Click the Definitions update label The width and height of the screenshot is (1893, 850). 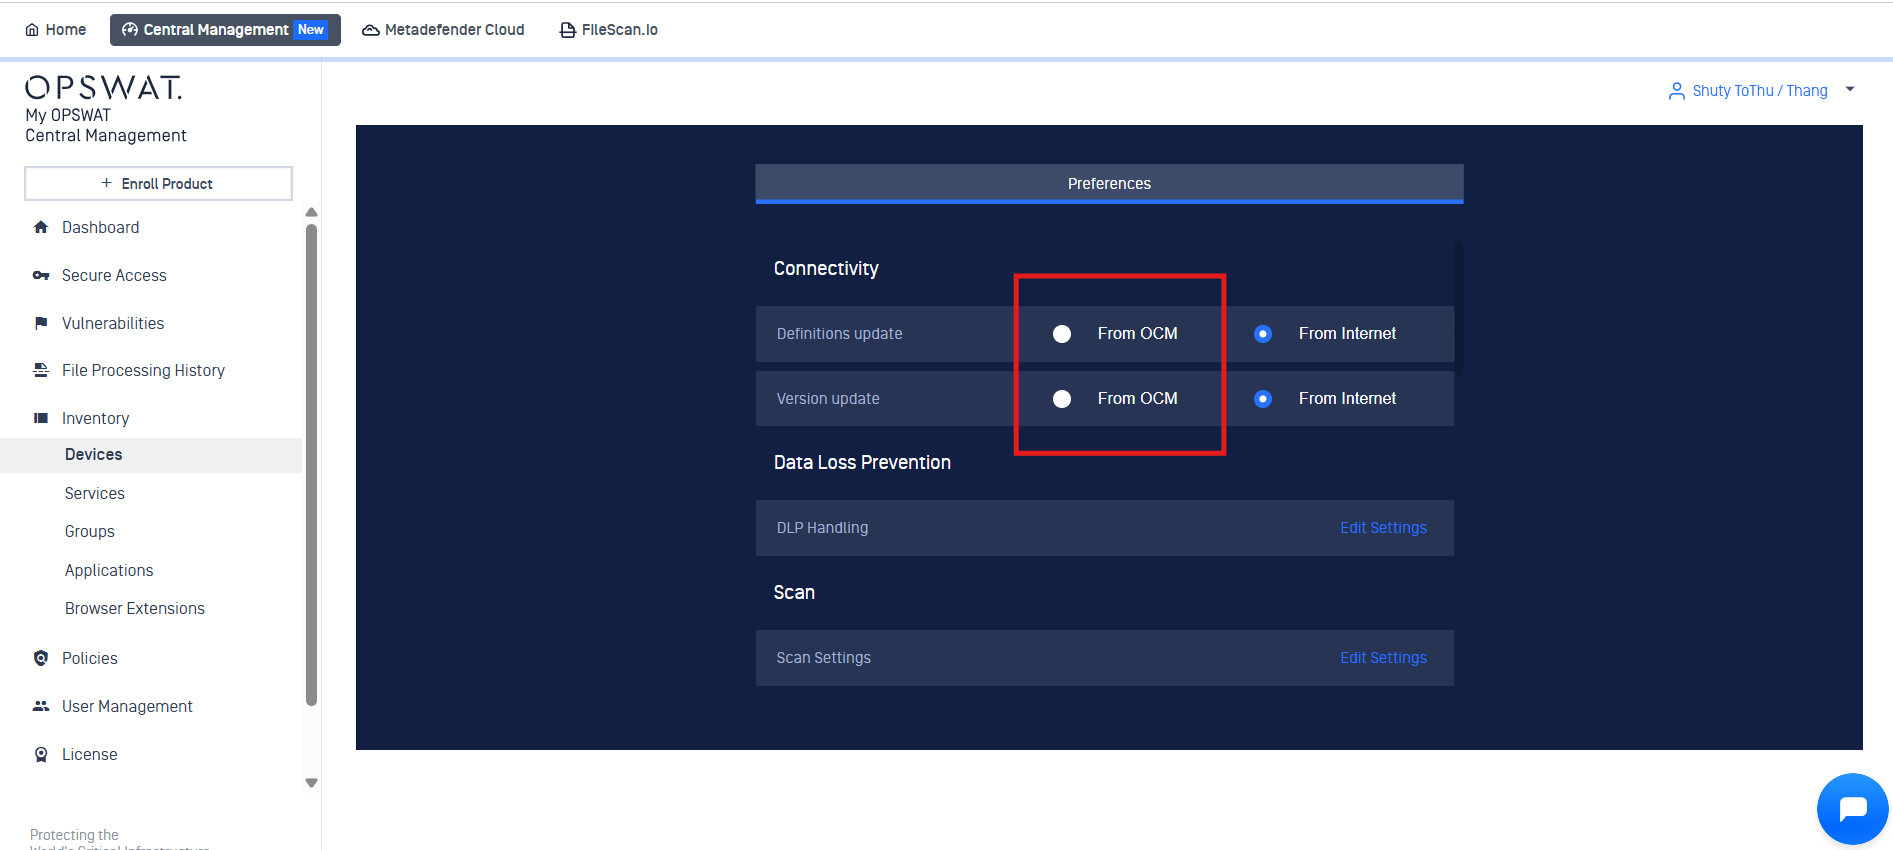point(839,334)
